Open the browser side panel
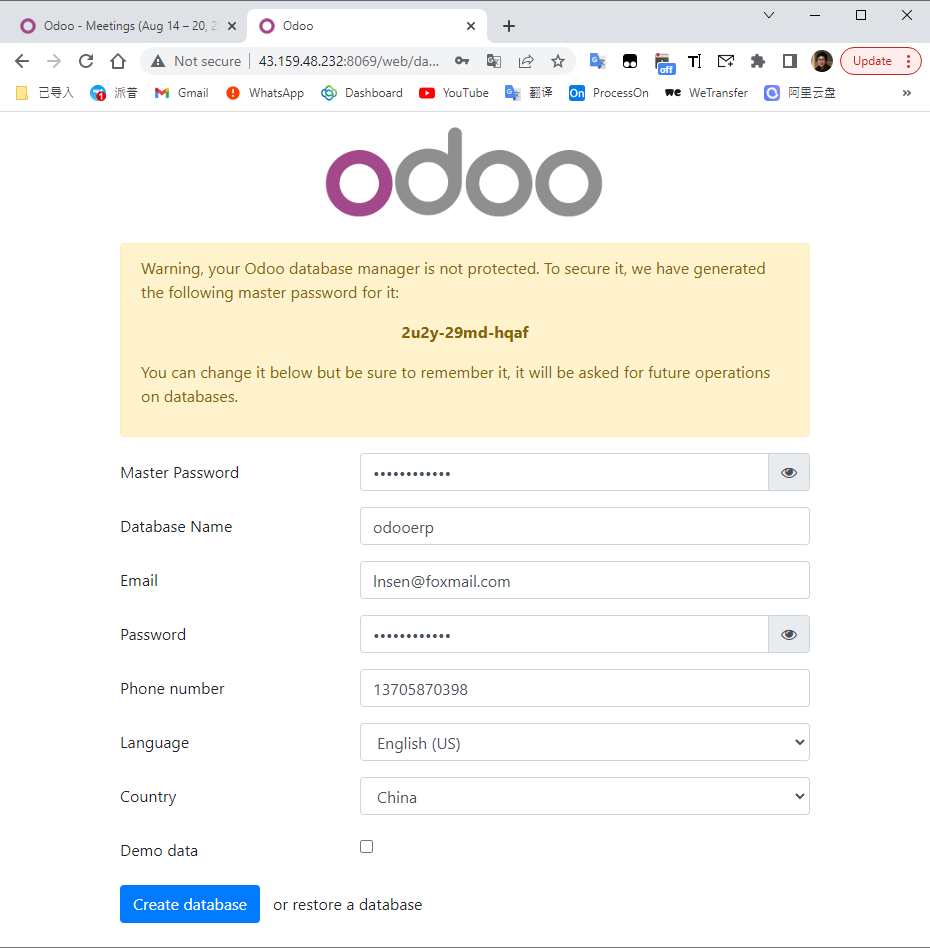Viewport: 930px width, 948px height. 790,61
